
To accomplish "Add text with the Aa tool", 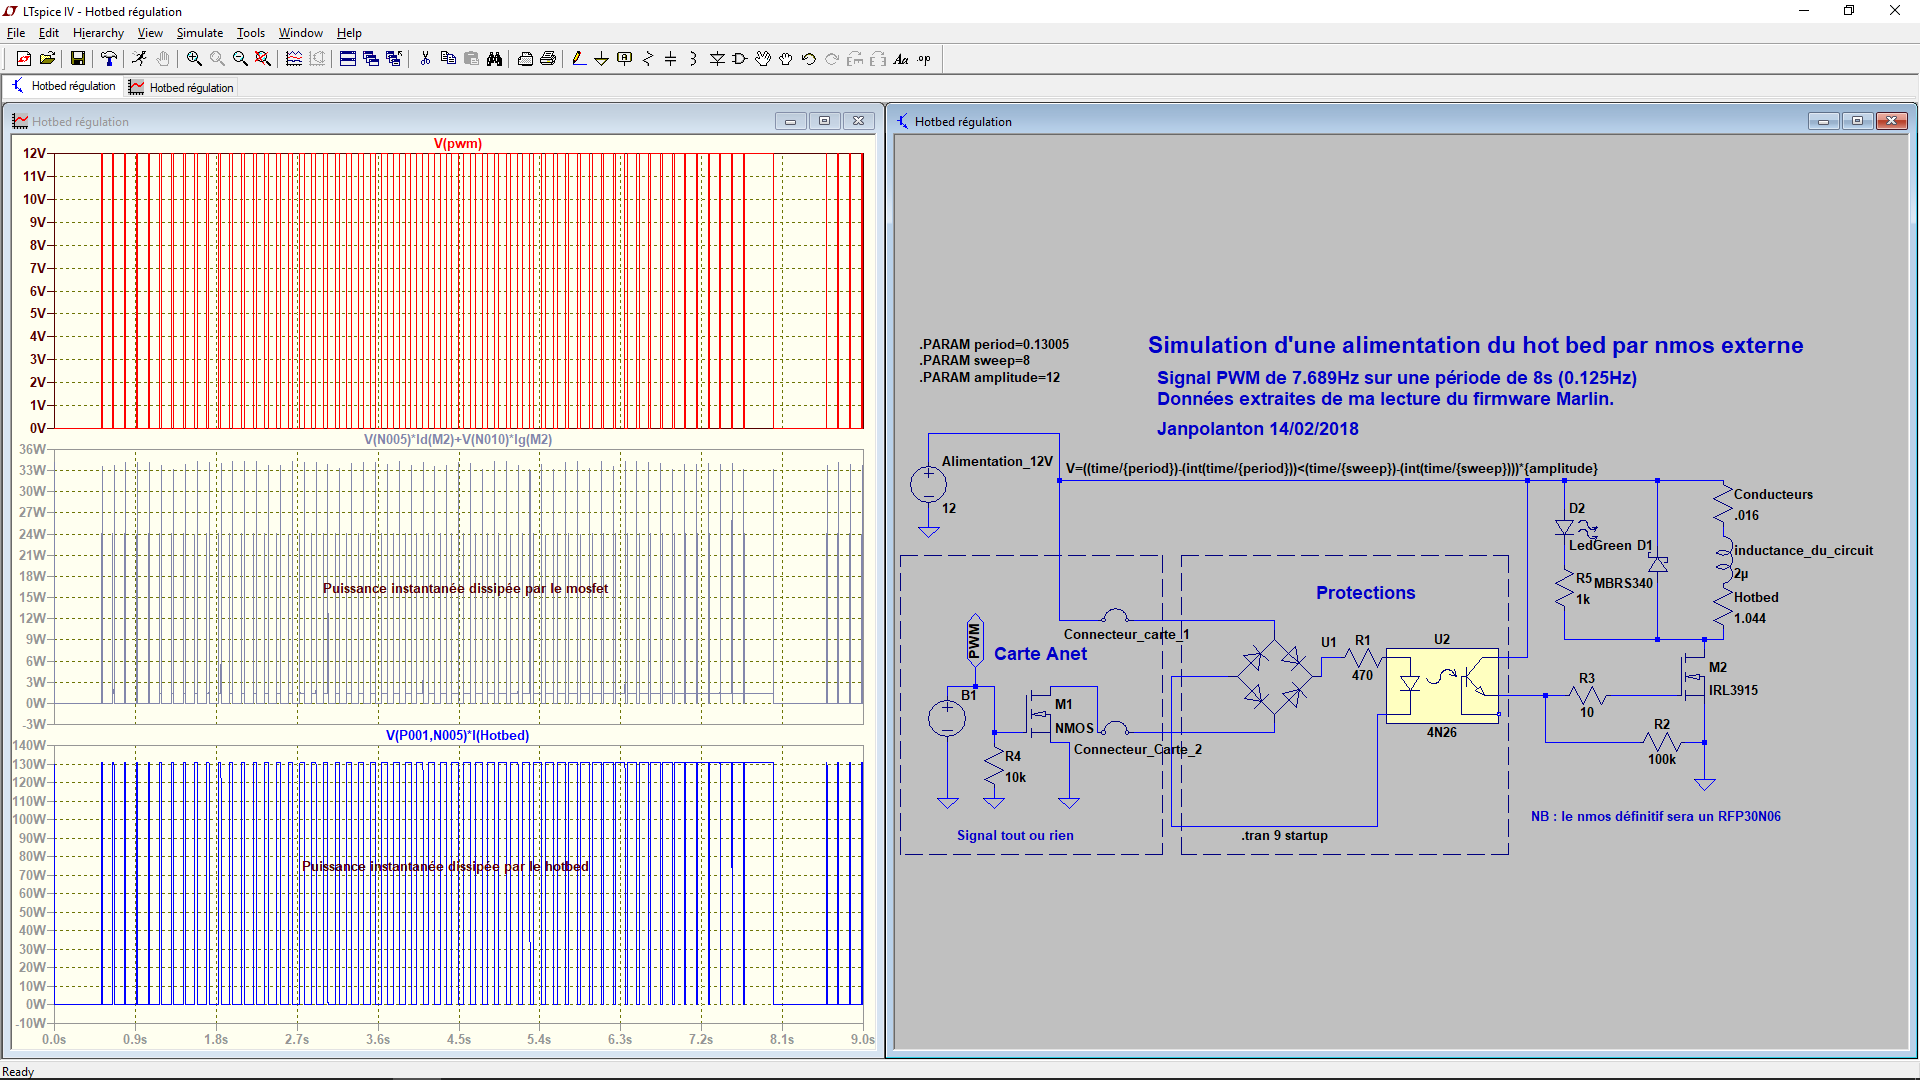I will 901,59.
